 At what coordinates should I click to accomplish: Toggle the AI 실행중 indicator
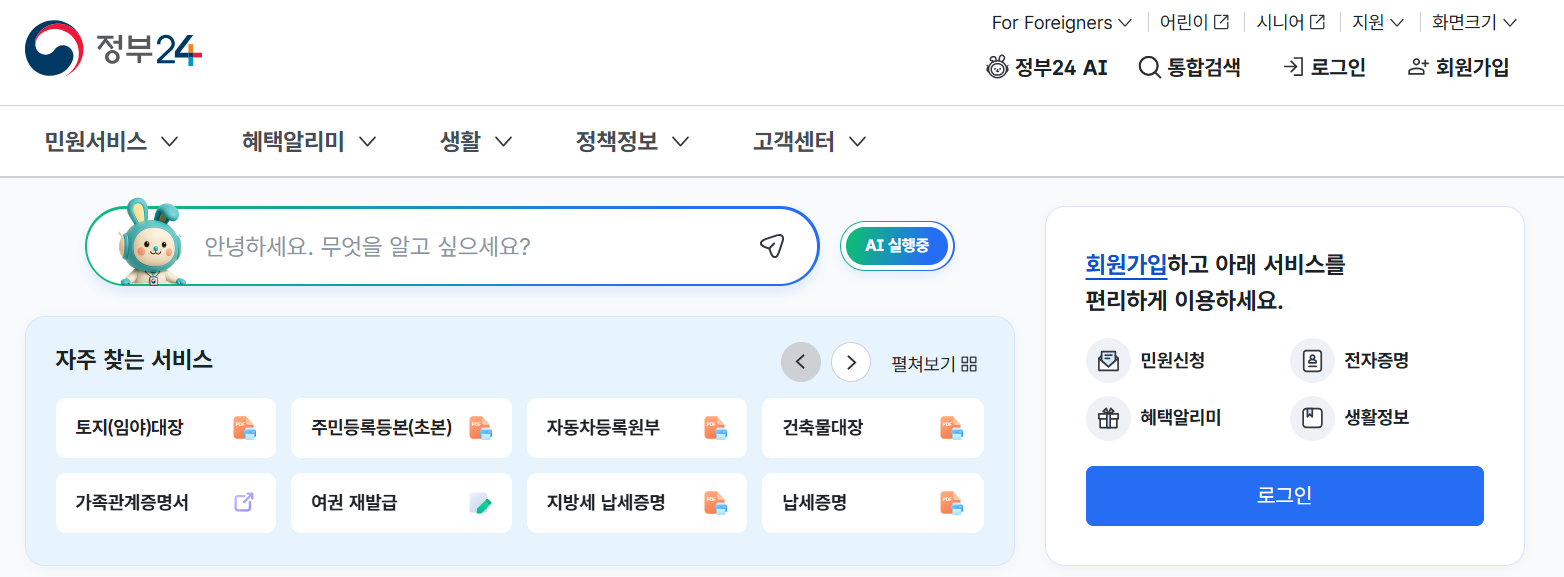pyautogui.click(x=896, y=245)
